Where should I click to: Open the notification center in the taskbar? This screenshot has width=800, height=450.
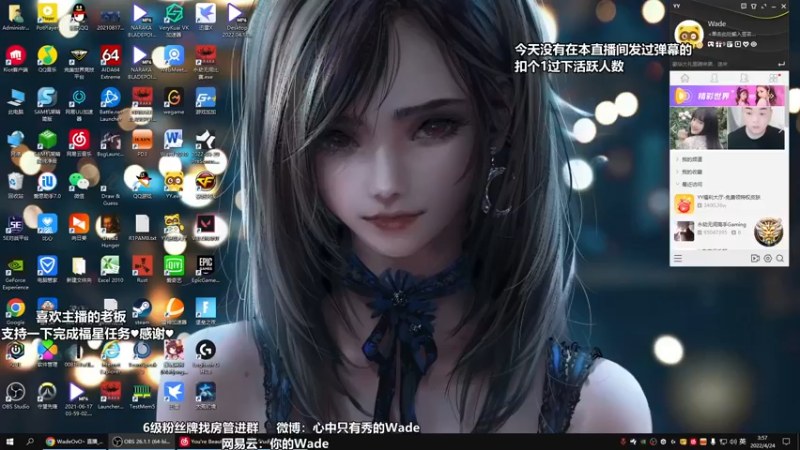[x=786, y=441]
